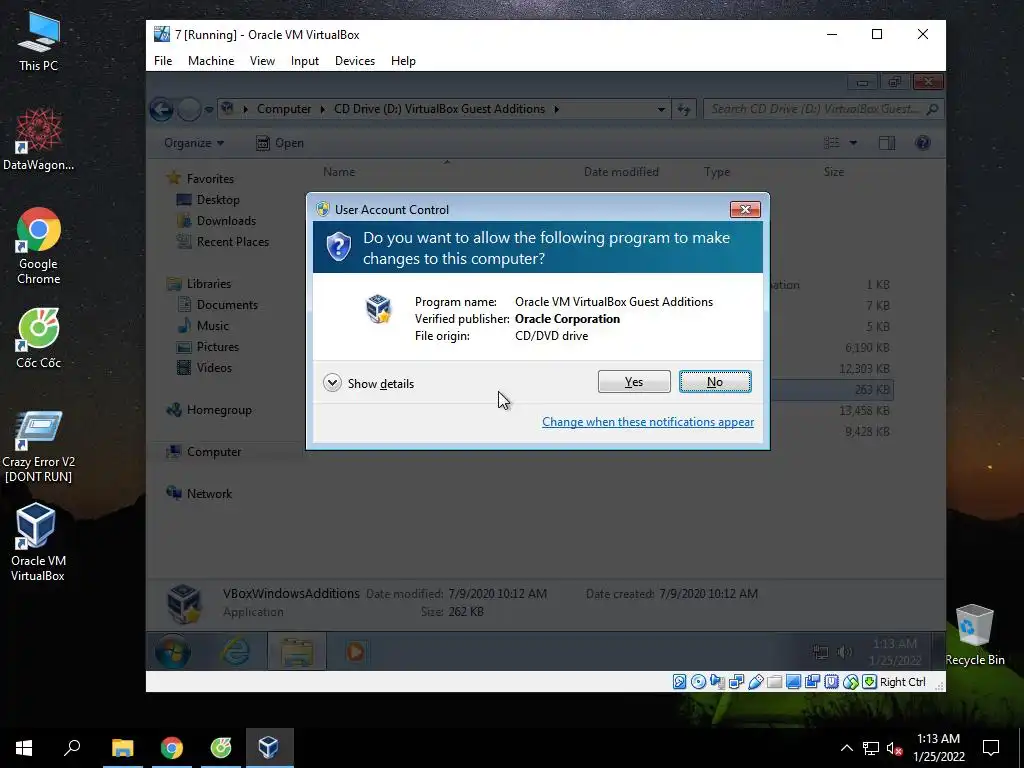The image size is (1024, 768).
Task: Click the breadcrumb arrow after Computer
Action: pos(323,109)
